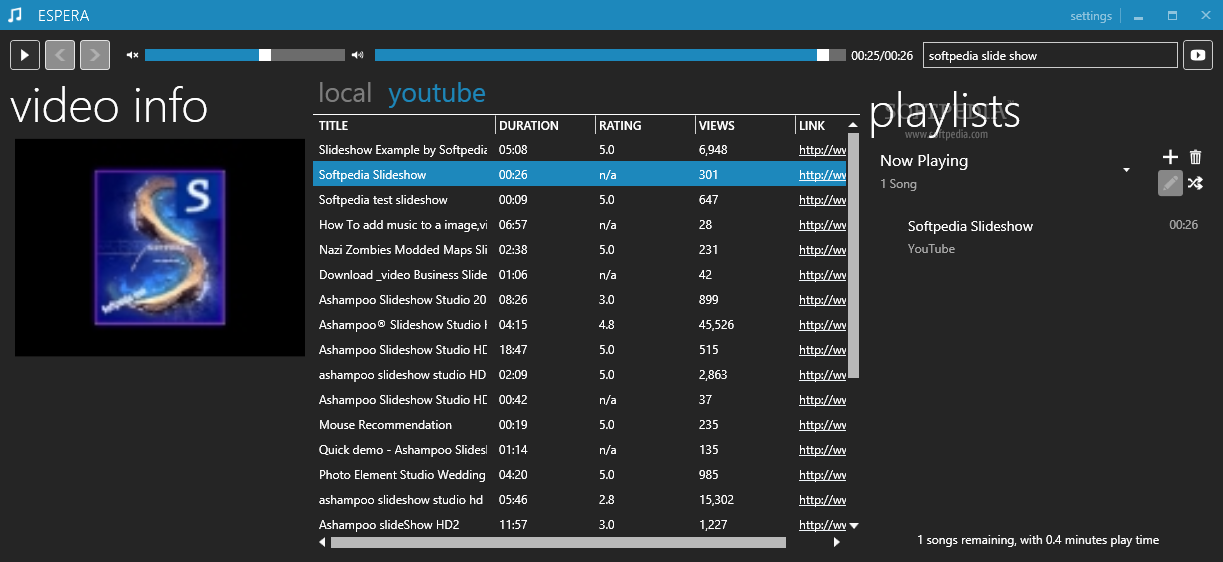Click the Now Playing playlist name
1223x562 pixels.
pyautogui.click(x=924, y=160)
